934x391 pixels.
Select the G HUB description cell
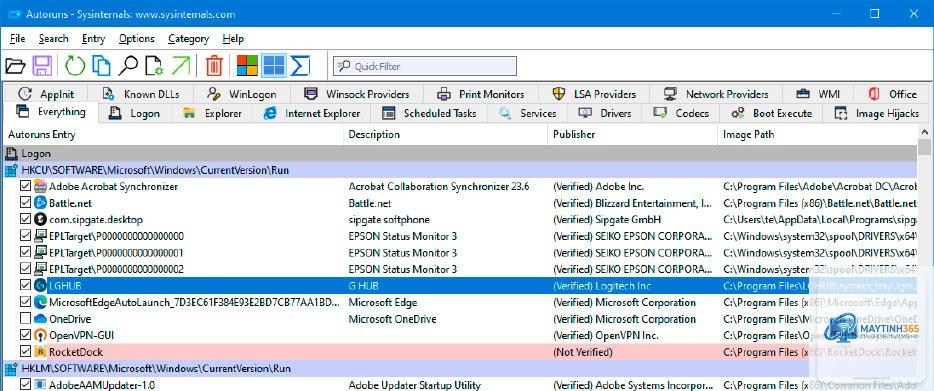[363, 286]
